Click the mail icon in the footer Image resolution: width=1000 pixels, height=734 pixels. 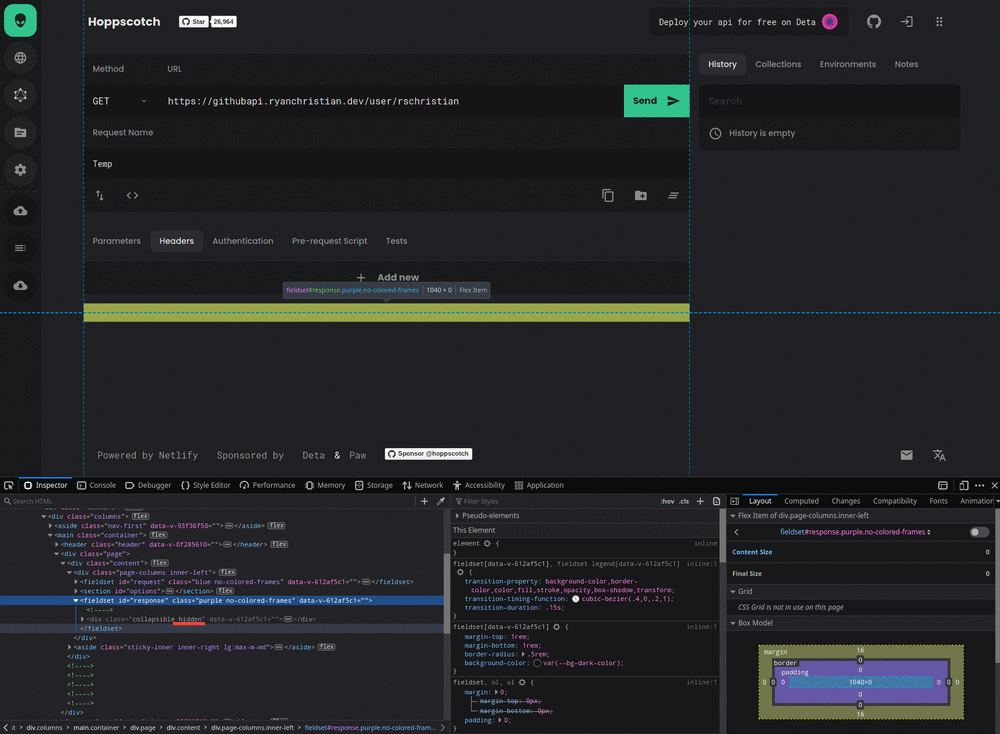pyautogui.click(x=906, y=455)
